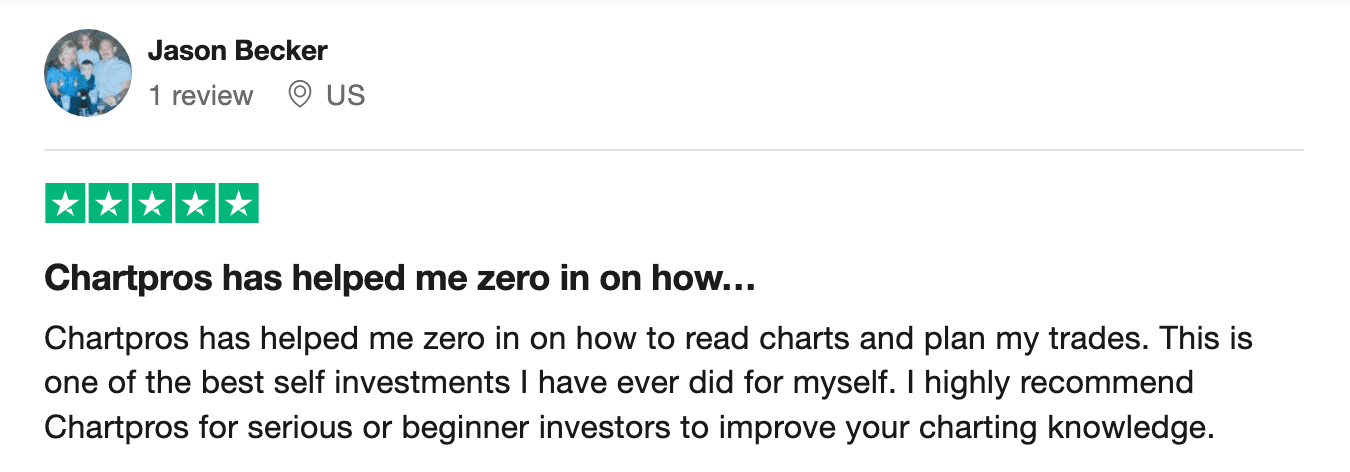
Task: Select the fourth green rating star
Action: [195, 204]
